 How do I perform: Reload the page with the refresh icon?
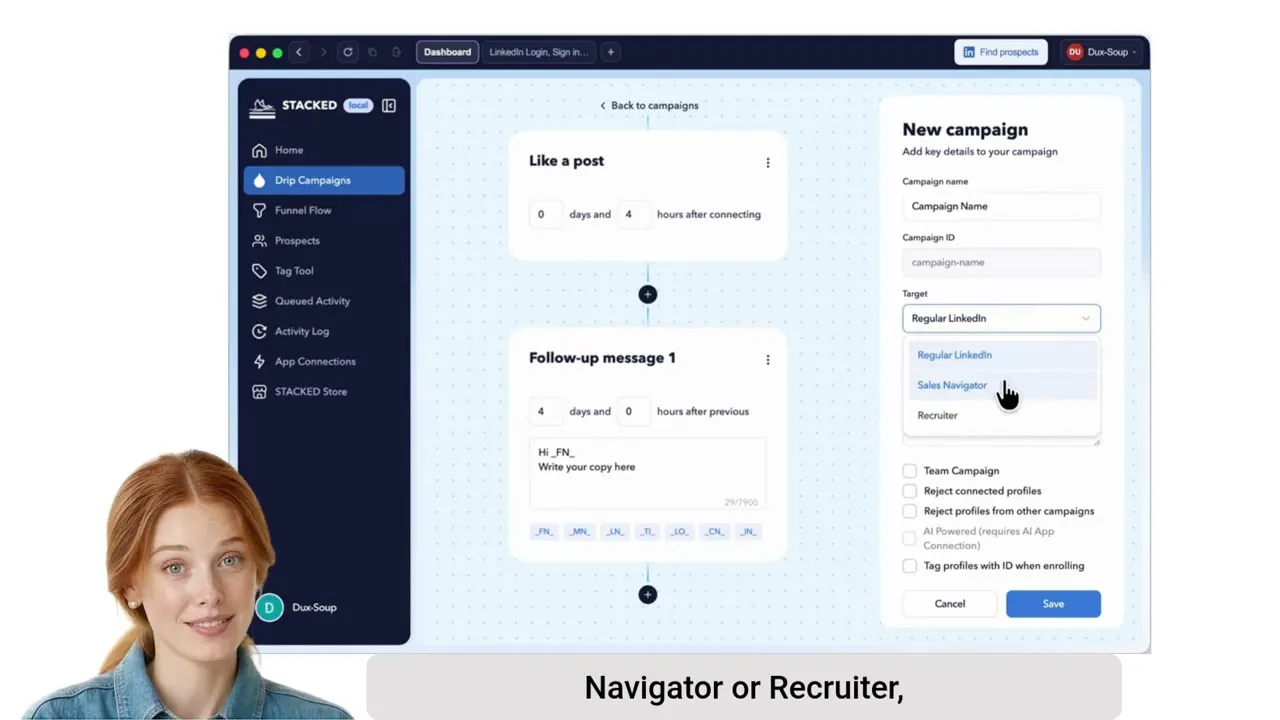(348, 52)
